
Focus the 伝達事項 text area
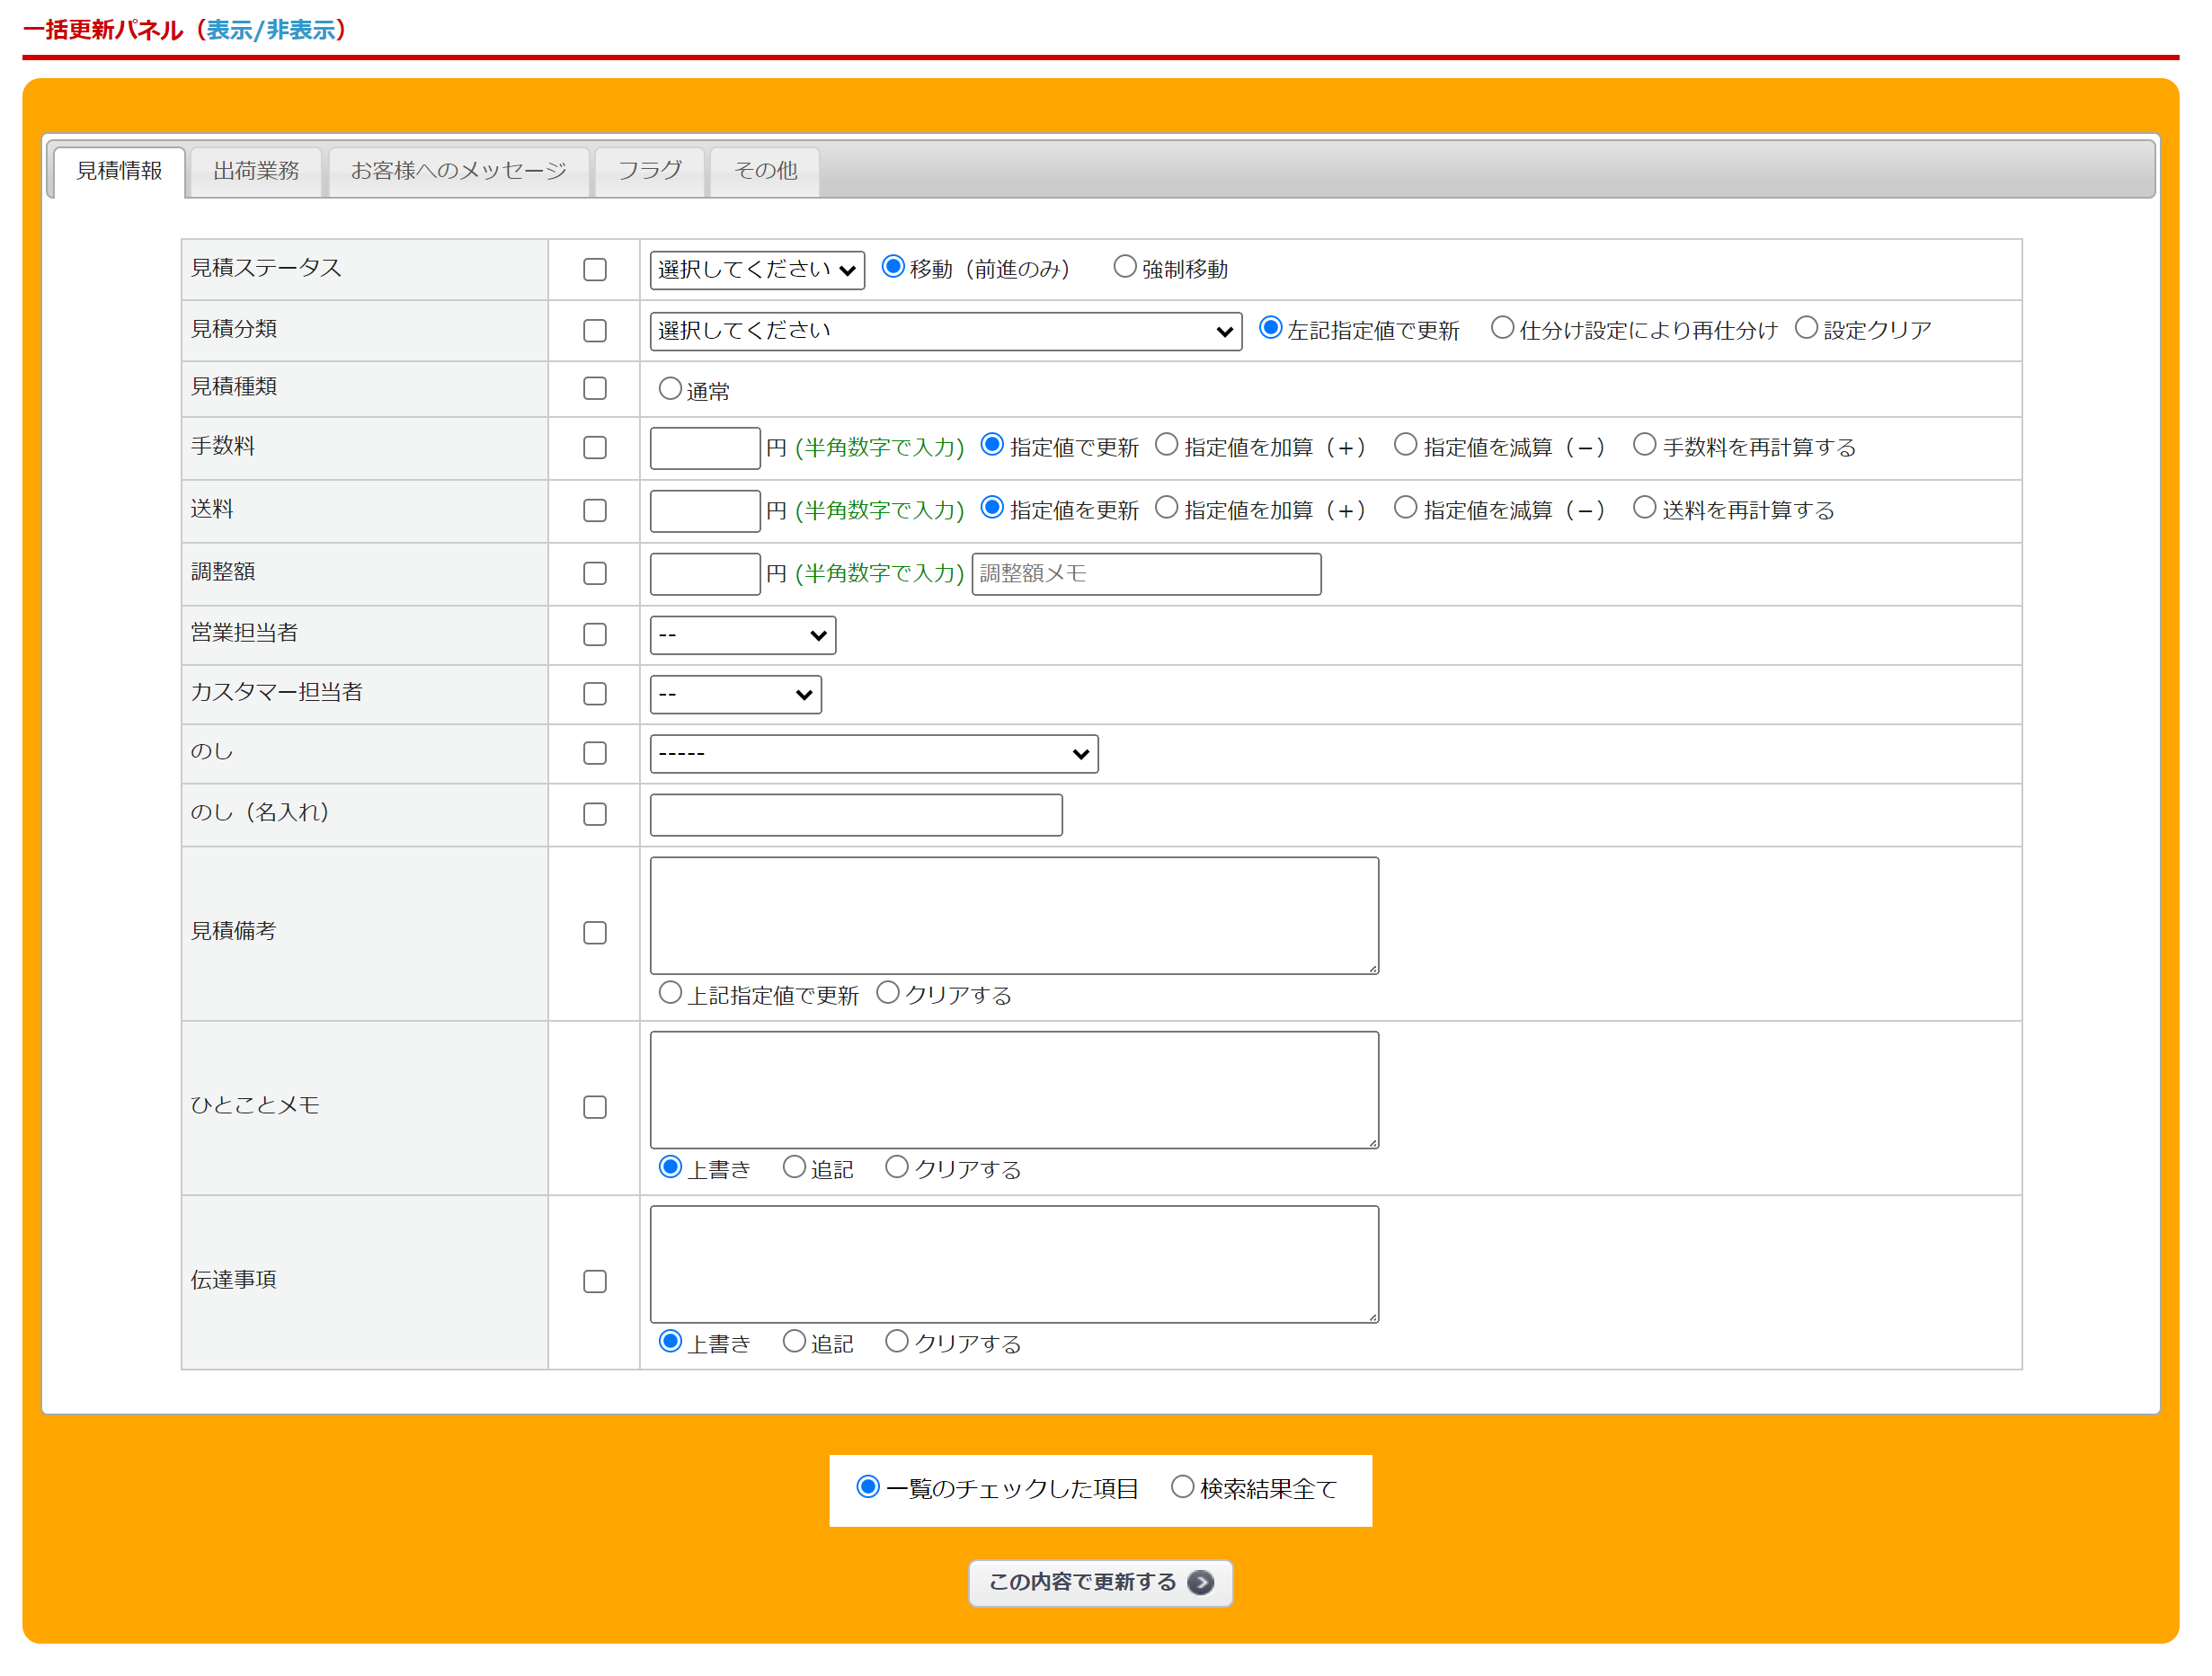[x=1013, y=1264]
